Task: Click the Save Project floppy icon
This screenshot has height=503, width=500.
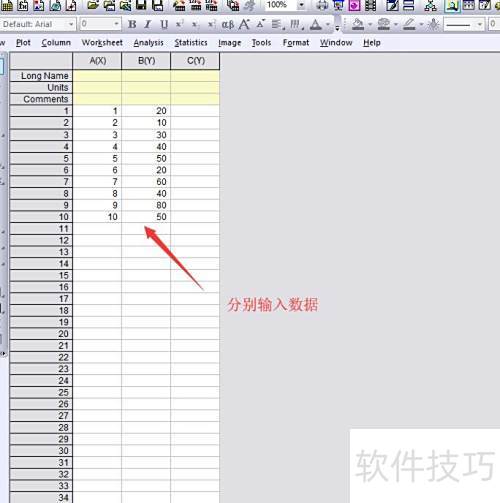Action: 141,5
